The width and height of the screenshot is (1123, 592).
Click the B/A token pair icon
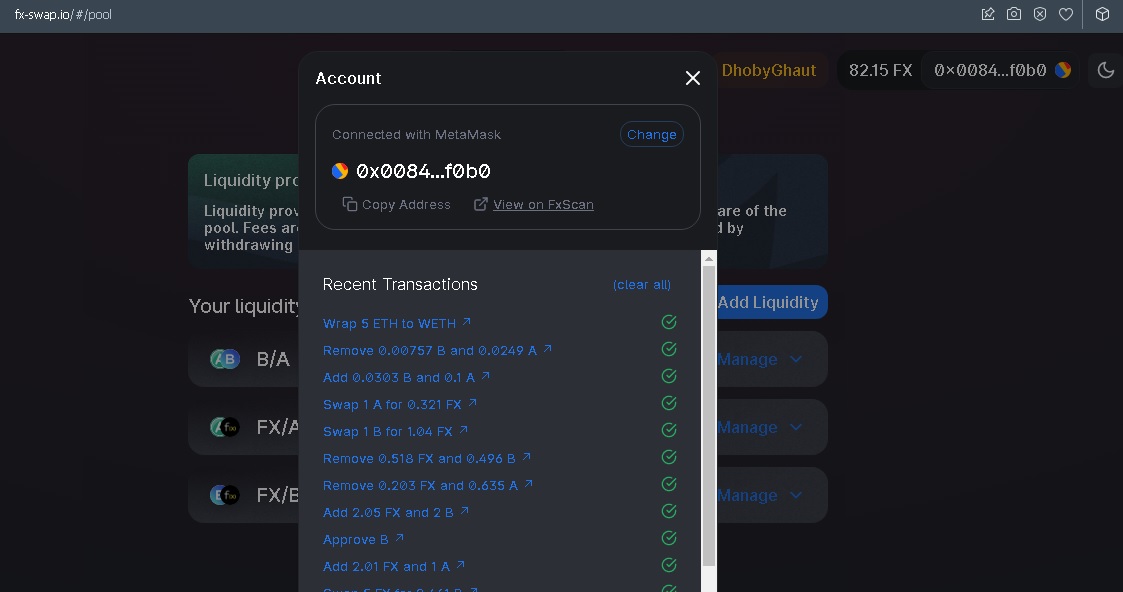[224, 359]
